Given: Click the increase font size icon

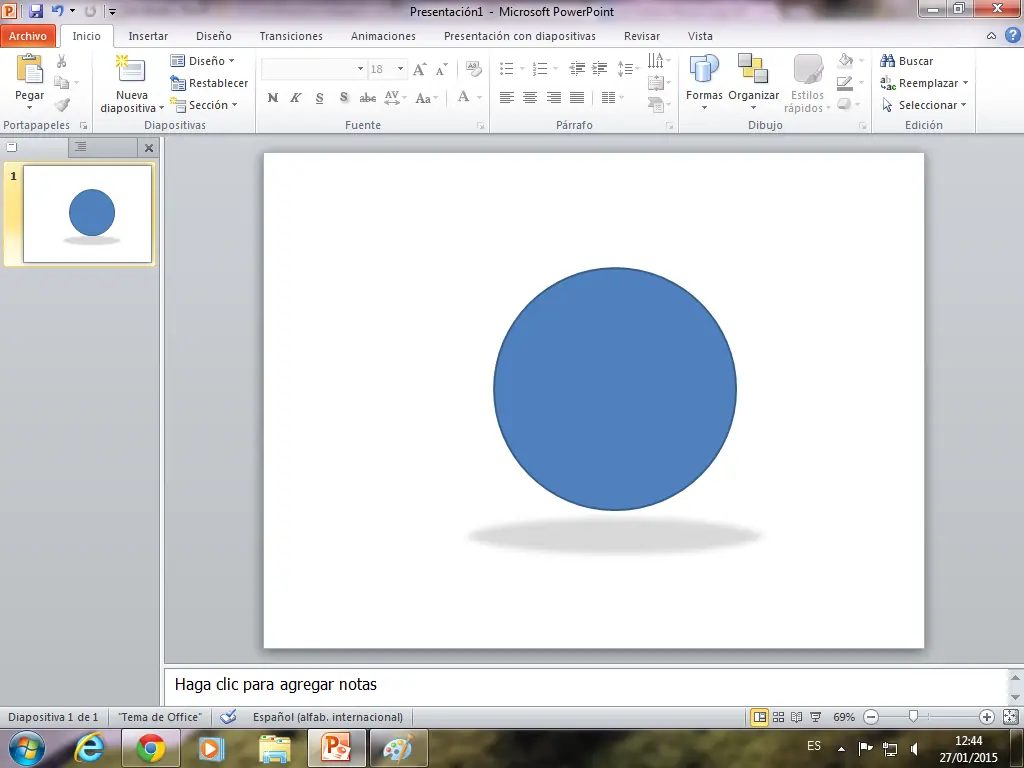Looking at the screenshot, I should (x=420, y=69).
